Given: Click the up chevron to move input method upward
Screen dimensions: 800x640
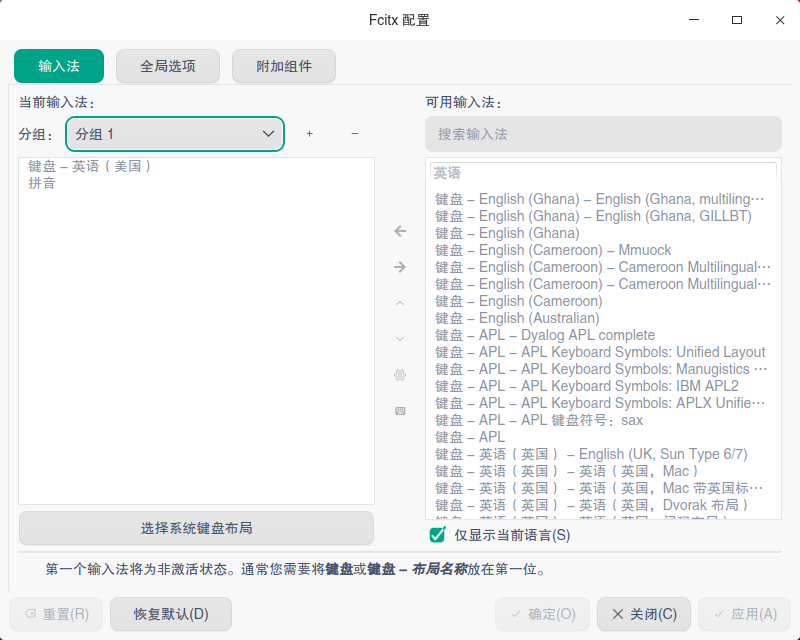Looking at the screenshot, I should coord(400,303).
